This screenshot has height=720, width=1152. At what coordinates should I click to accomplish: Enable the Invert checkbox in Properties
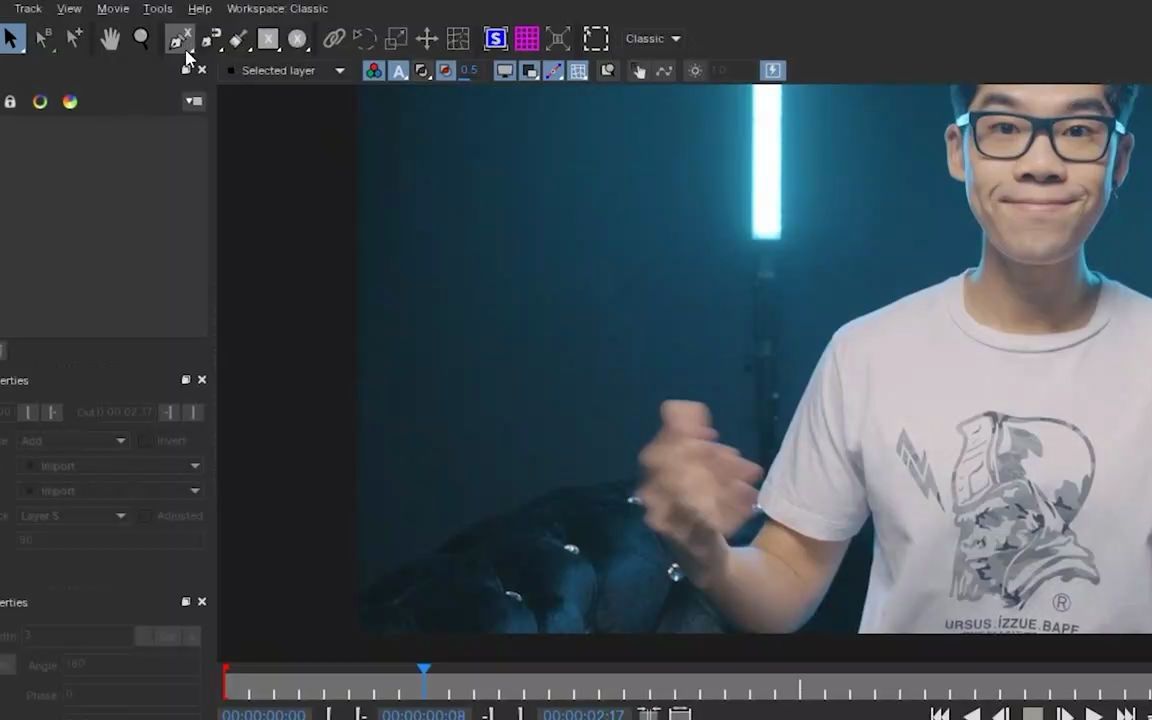tap(146, 440)
